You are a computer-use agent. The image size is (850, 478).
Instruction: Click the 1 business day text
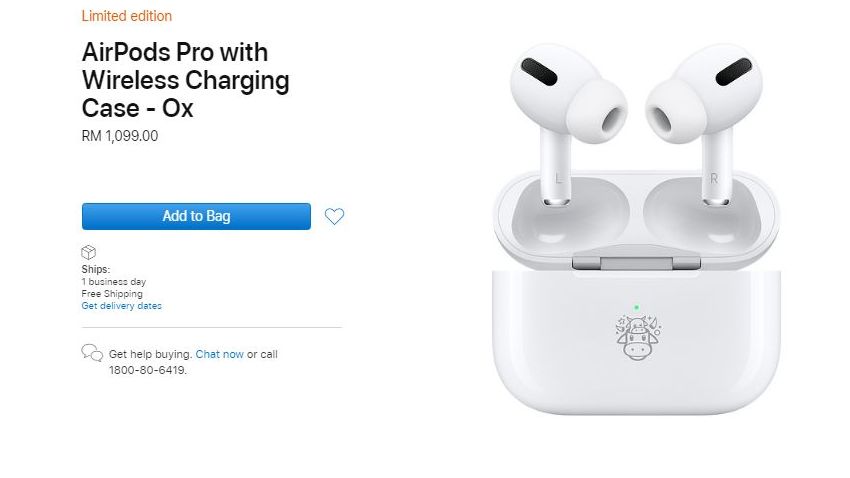click(114, 282)
